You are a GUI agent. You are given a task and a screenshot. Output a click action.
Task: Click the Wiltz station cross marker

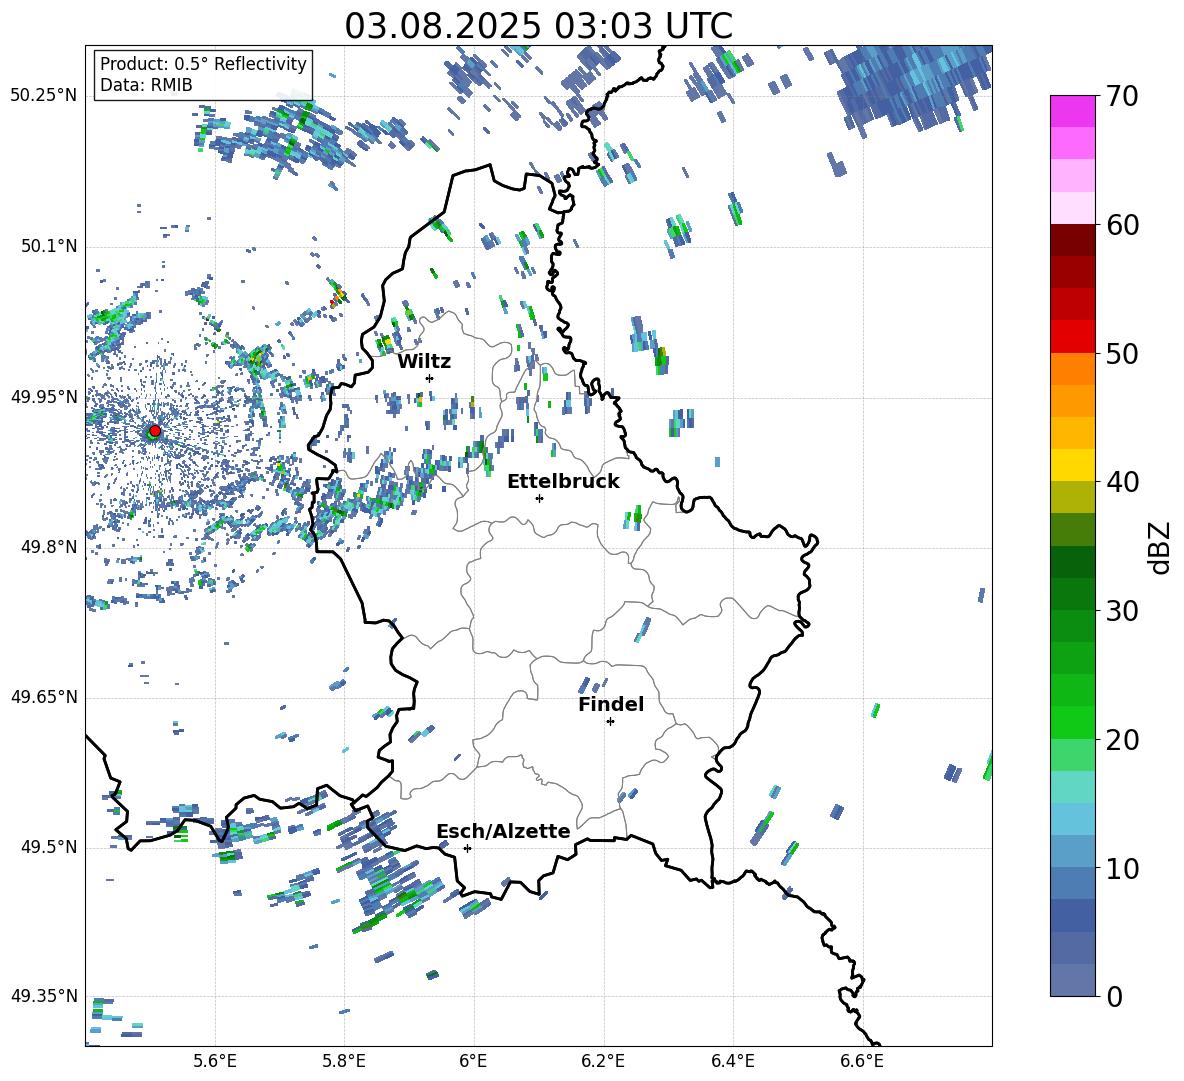[x=430, y=378]
